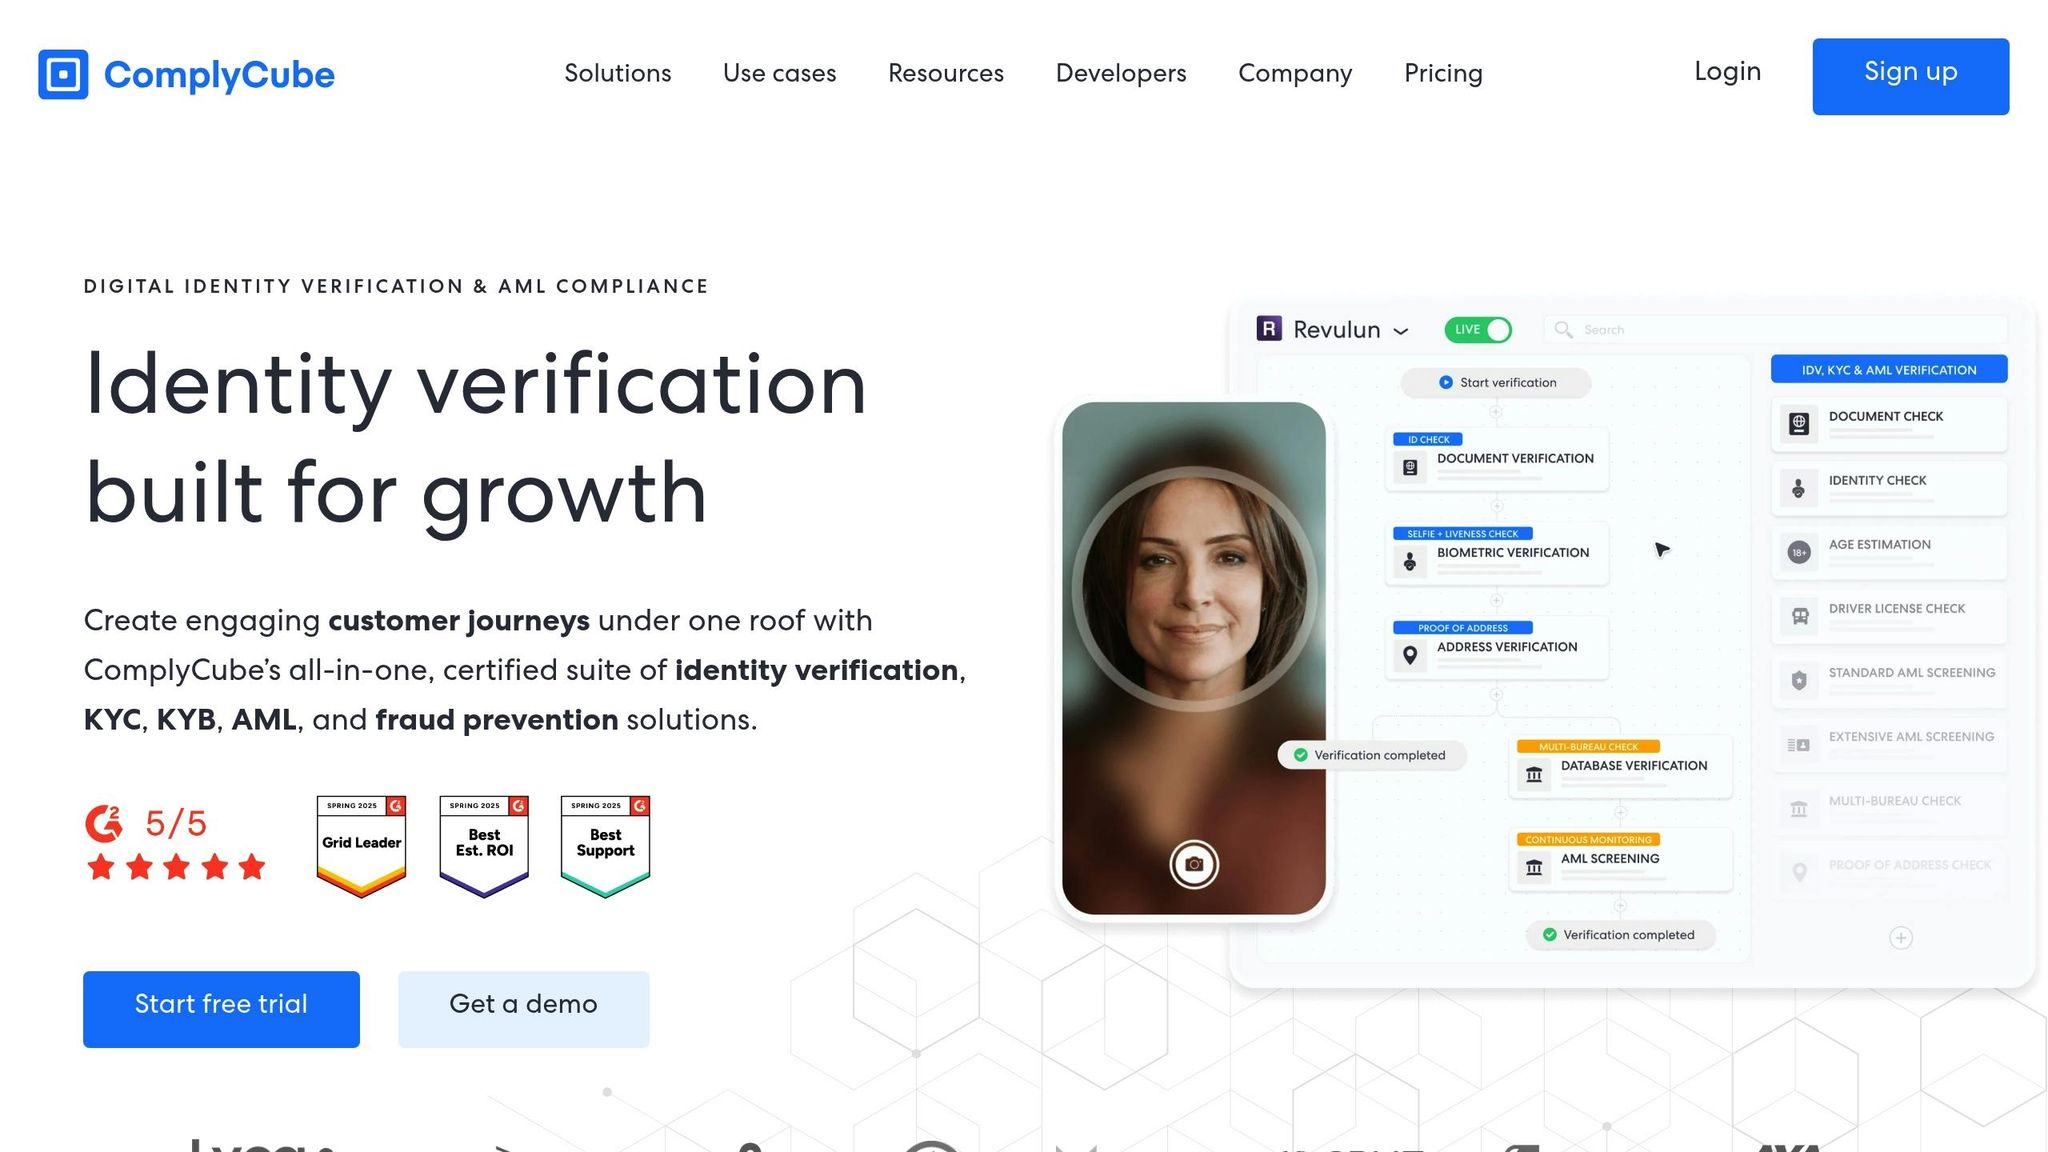Select the Document Check passport icon
The width and height of the screenshot is (2048, 1152).
click(x=1799, y=424)
